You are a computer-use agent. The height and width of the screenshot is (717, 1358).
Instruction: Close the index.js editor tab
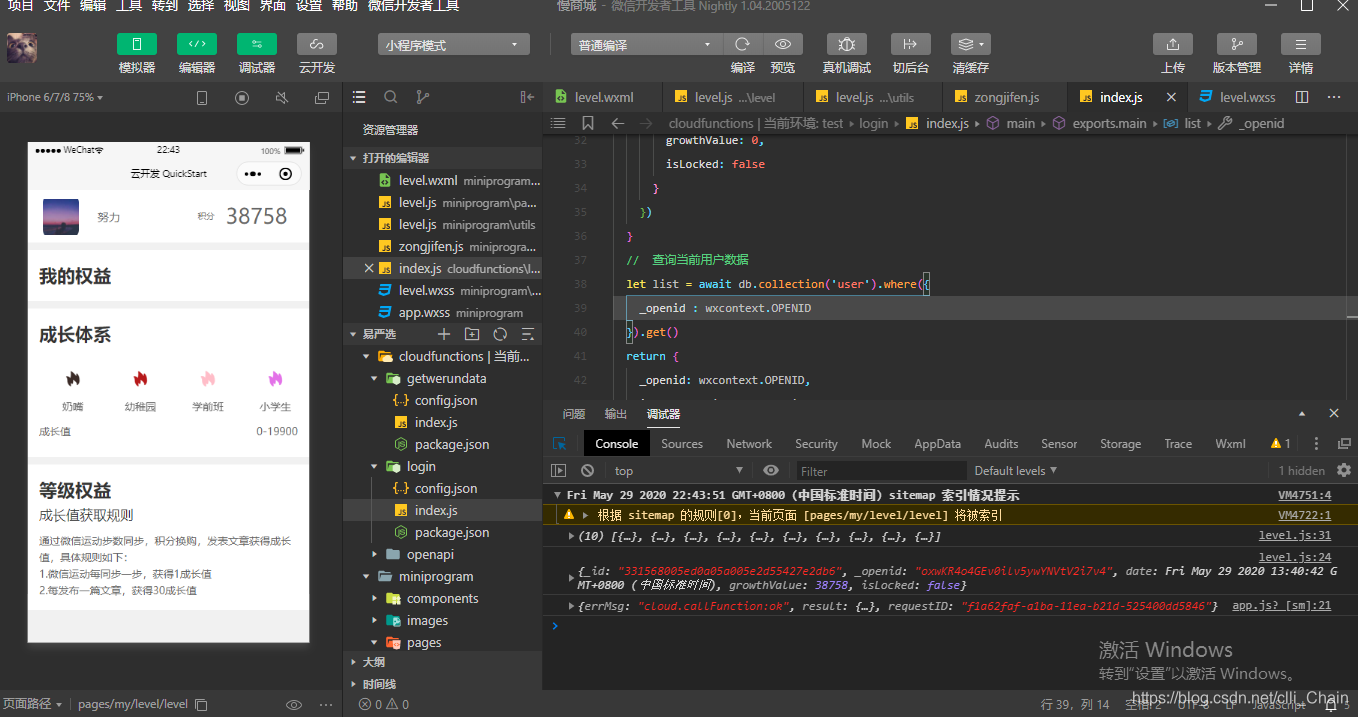(1170, 98)
